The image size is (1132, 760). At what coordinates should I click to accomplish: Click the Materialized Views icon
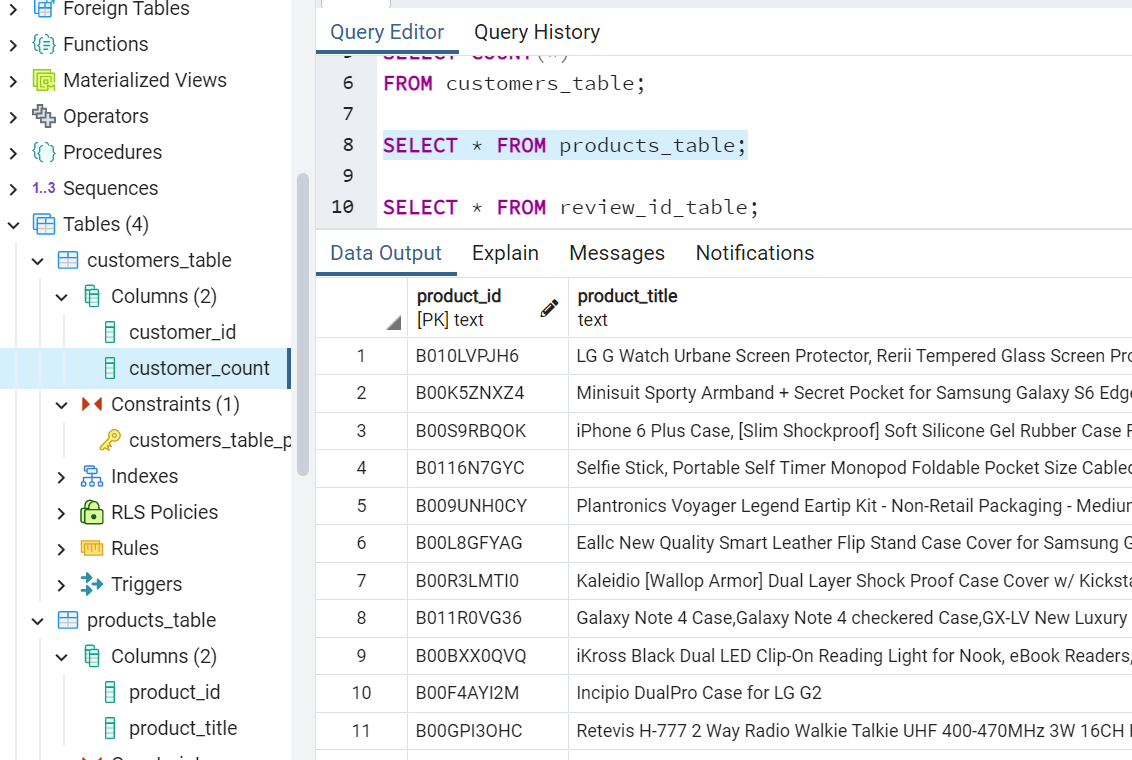pos(44,80)
